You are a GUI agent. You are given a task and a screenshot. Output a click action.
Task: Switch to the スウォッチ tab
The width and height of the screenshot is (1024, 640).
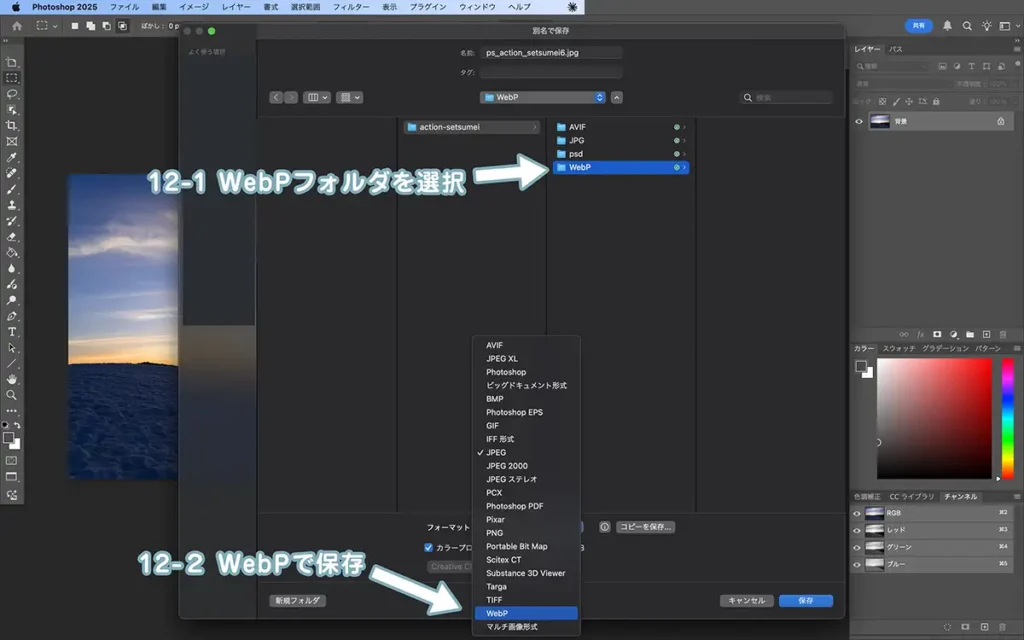pyautogui.click(x=898, y=348)
